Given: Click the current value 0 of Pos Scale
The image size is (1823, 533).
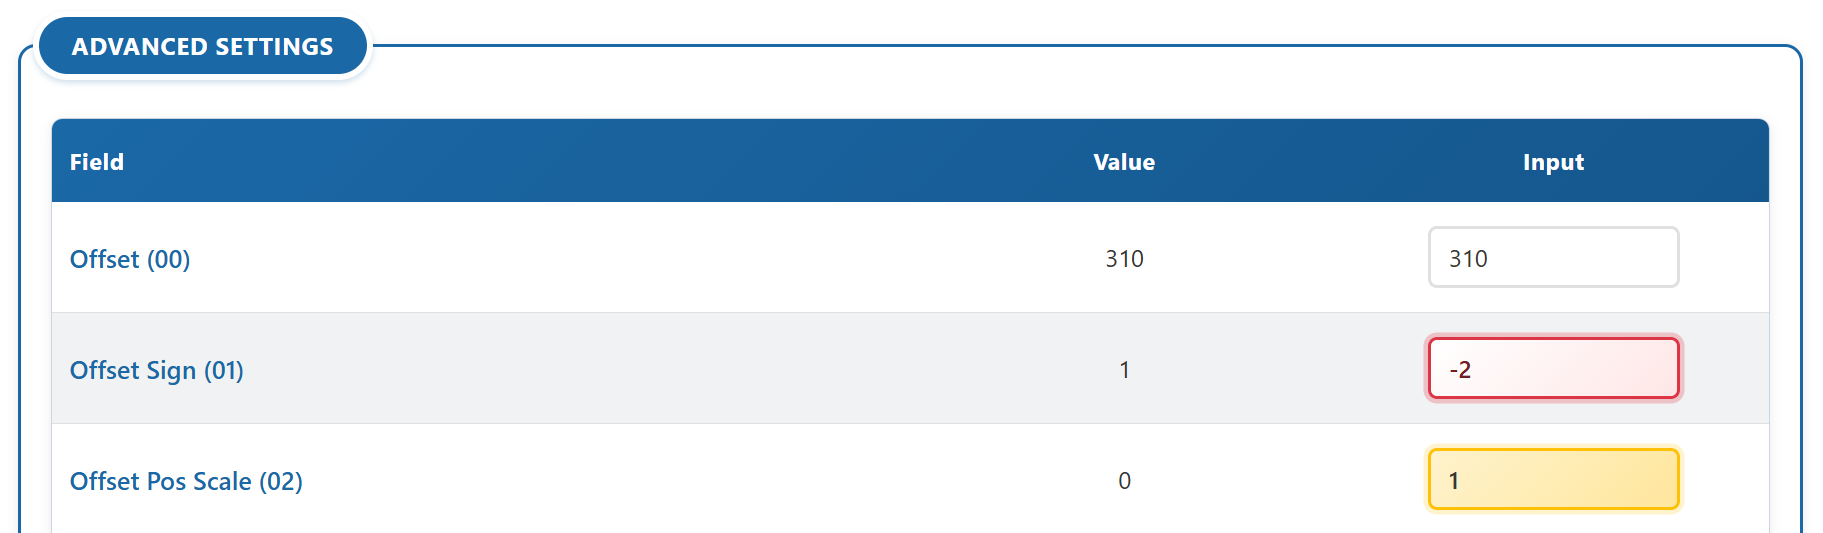Looking at the screenshot, I should tap(1124, 481).
